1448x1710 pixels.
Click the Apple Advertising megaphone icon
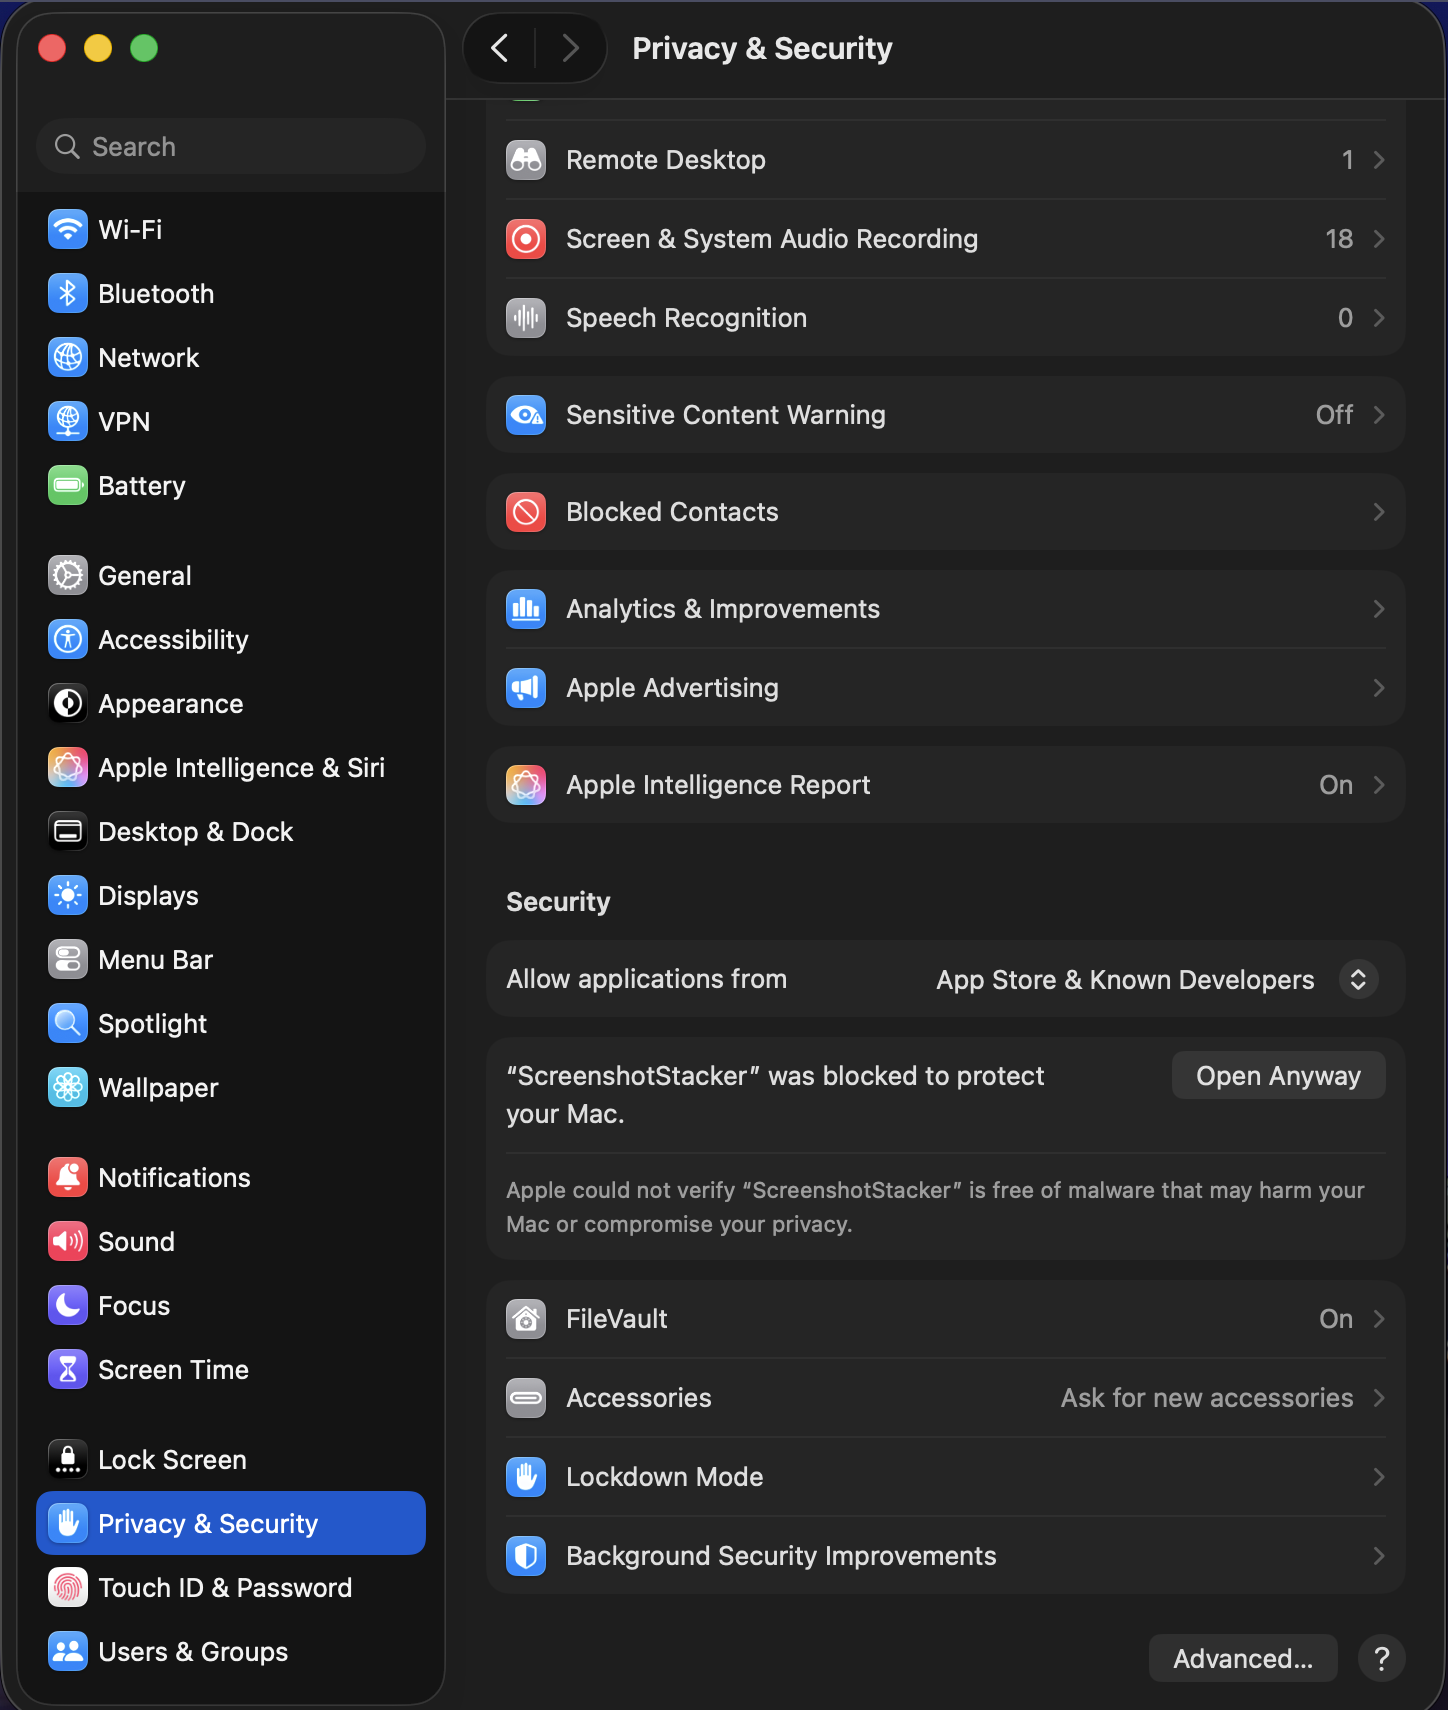pos(526,688)
